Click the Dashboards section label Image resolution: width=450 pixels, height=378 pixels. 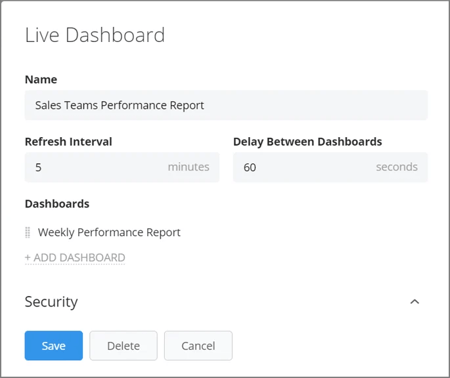[x=57, y=204]
